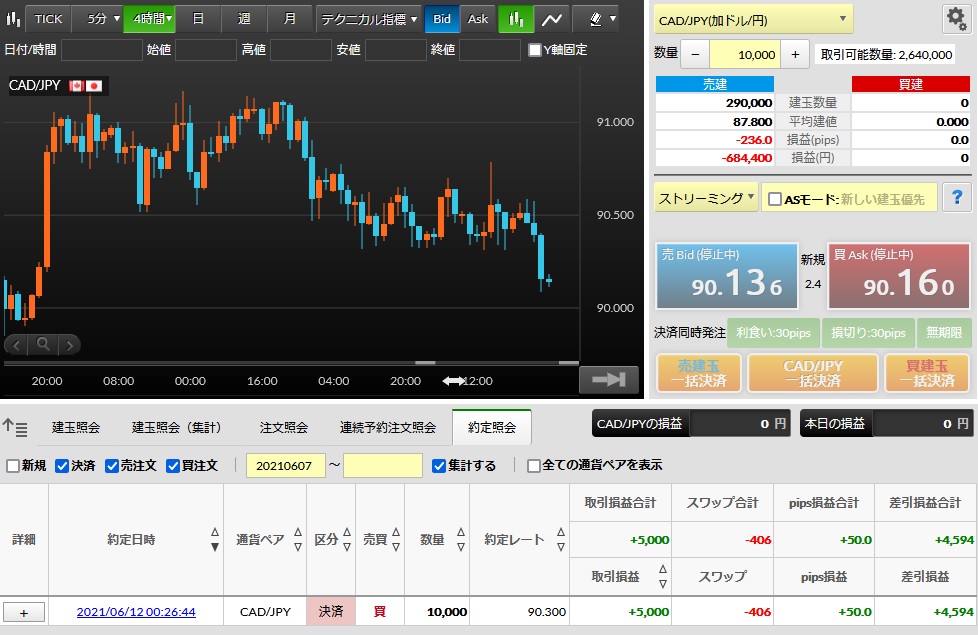Viewport: 978px width, 635px height.
Task: Uncheck the 決済 filter checkbox
Action: click(x=62, y=466)
